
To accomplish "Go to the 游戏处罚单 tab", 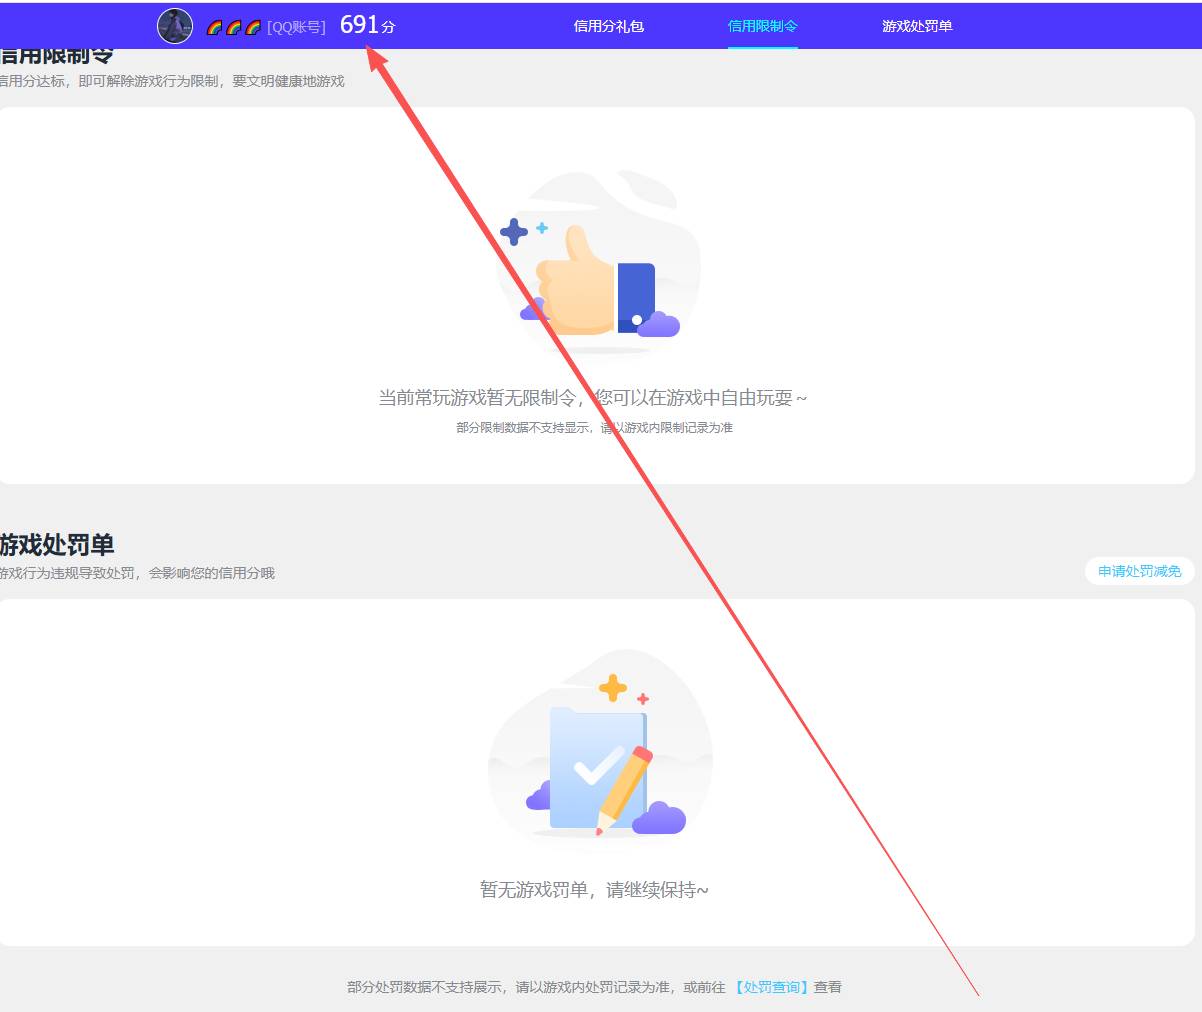I will coord(917,26).
